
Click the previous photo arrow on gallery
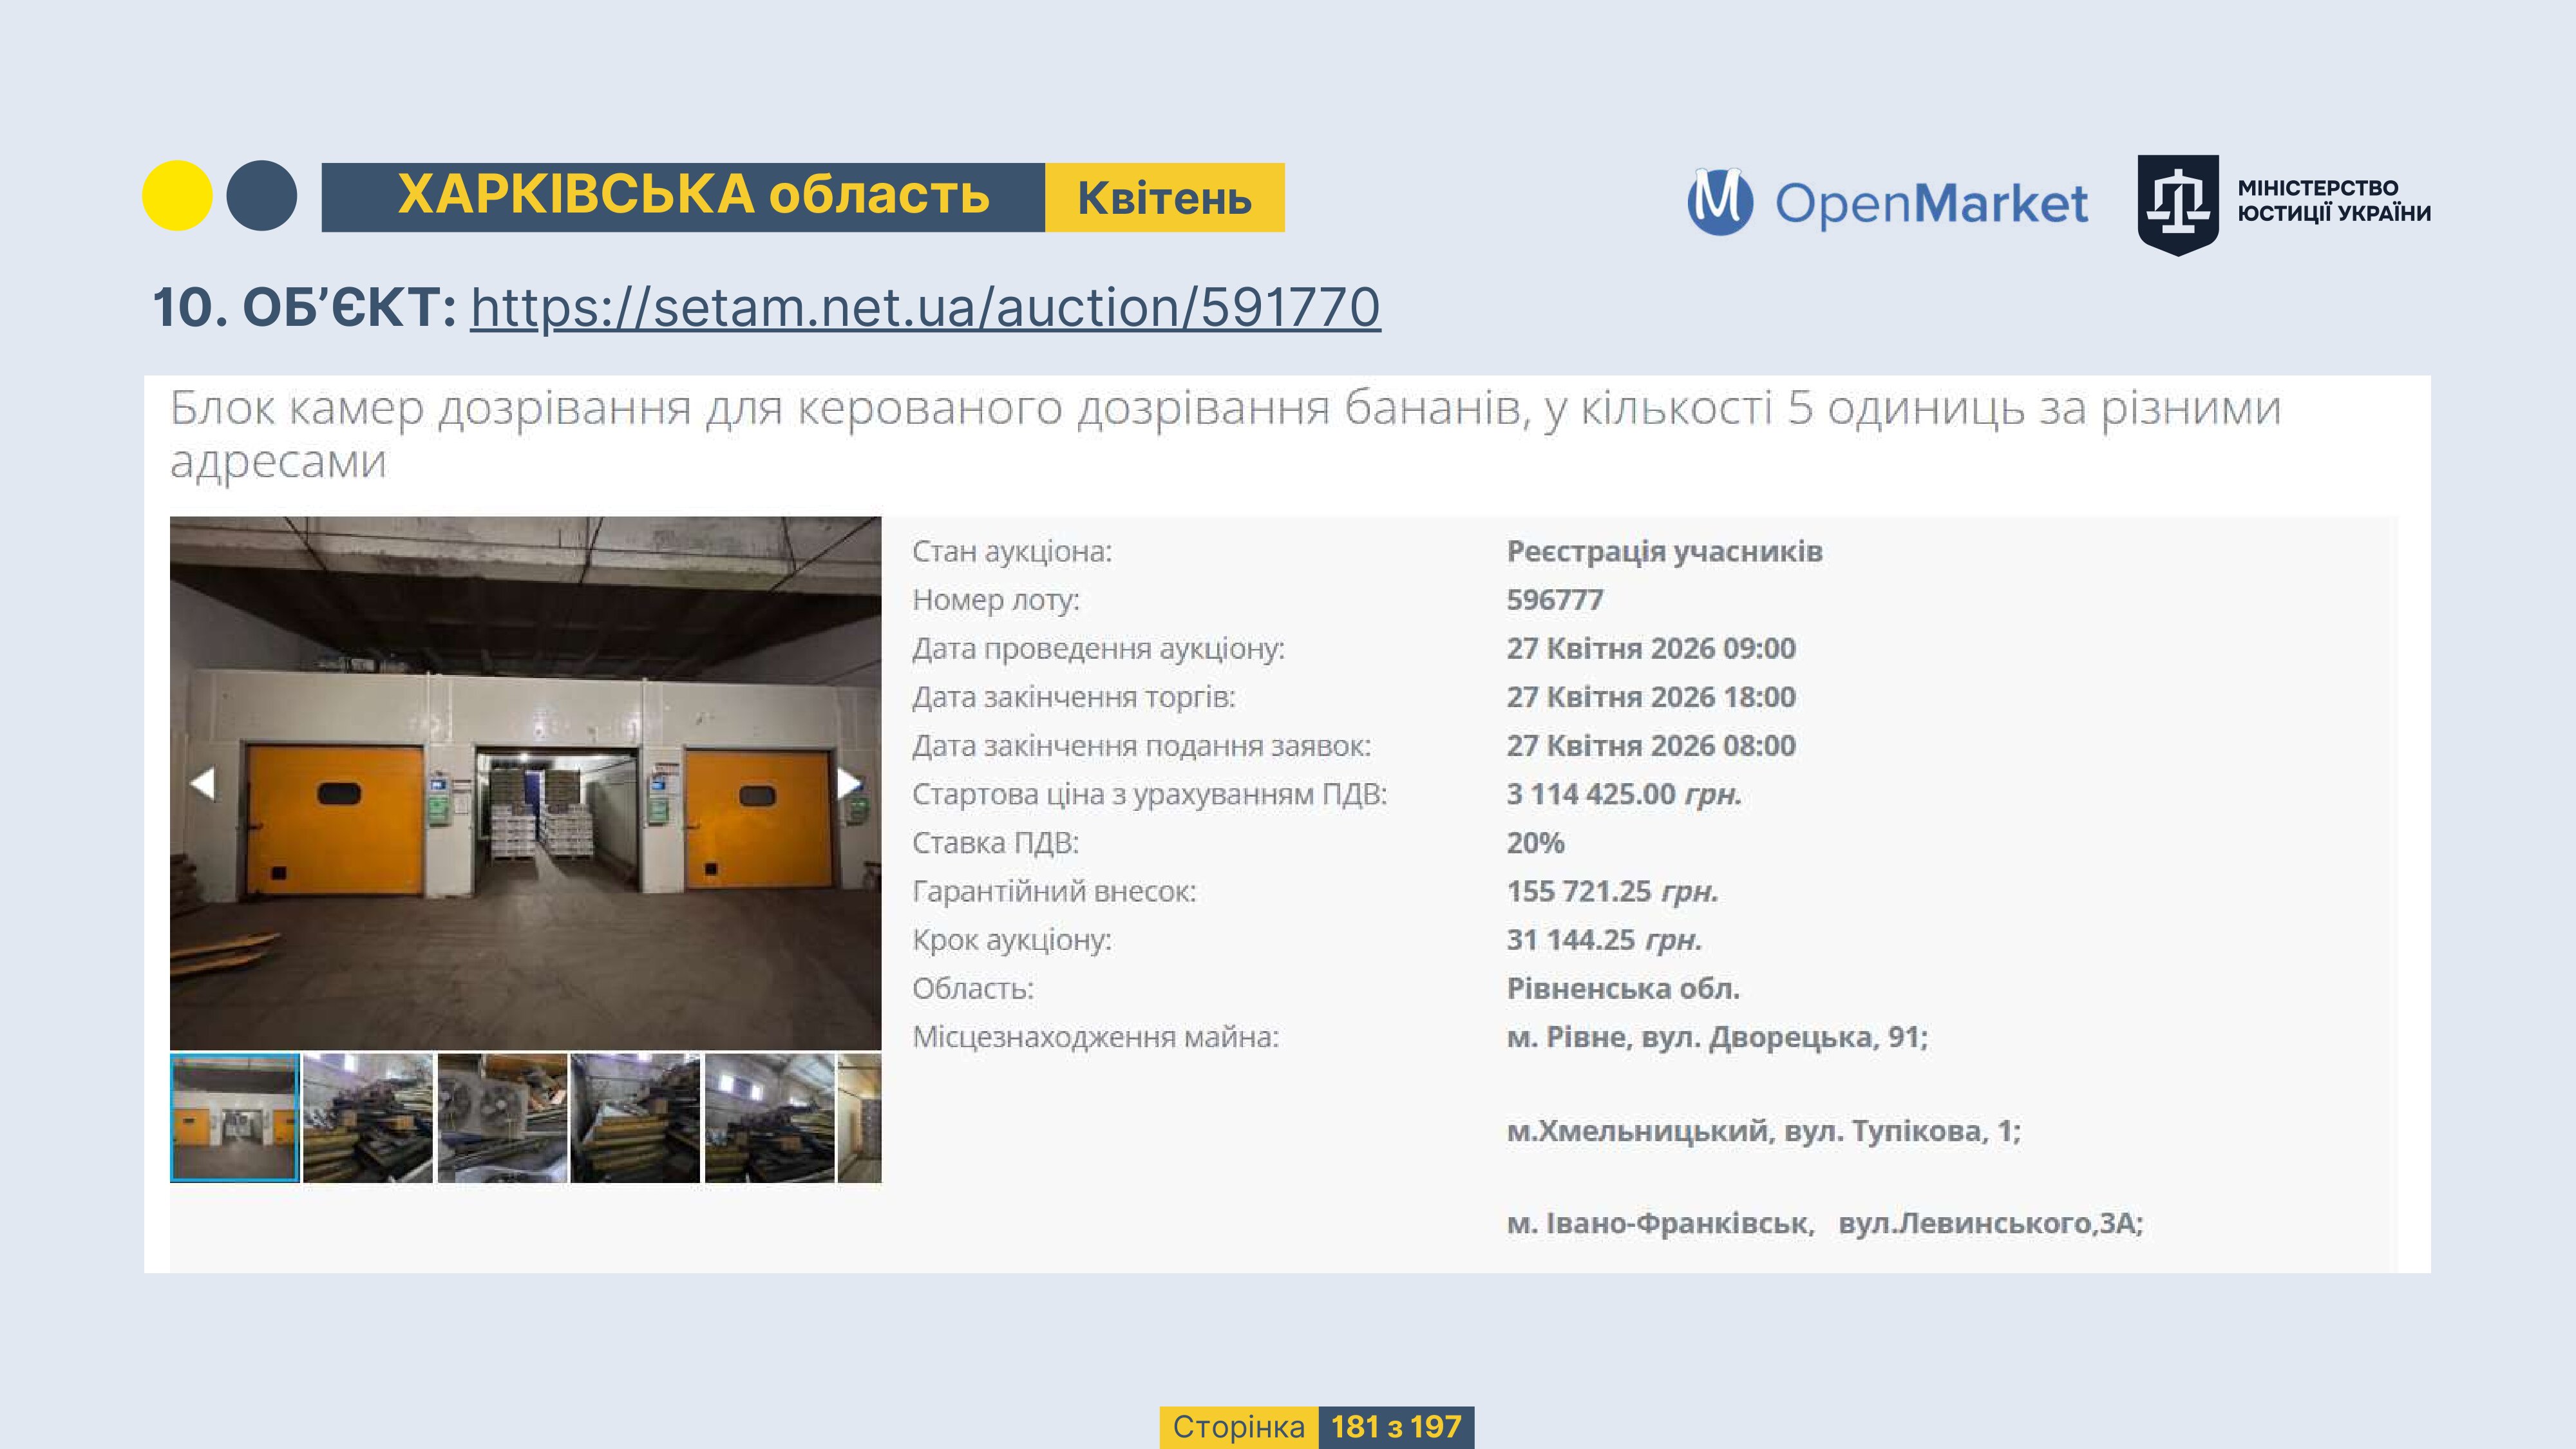point(203,783)
